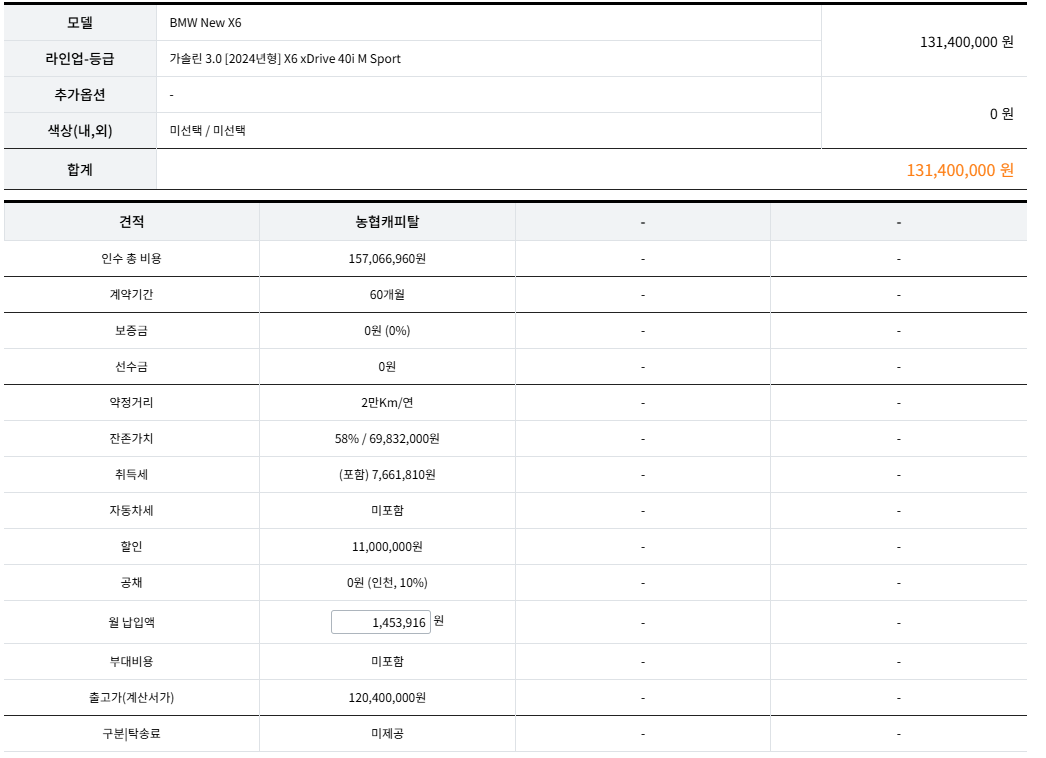Click the discount value 11,000,000원

coord(387,547)
